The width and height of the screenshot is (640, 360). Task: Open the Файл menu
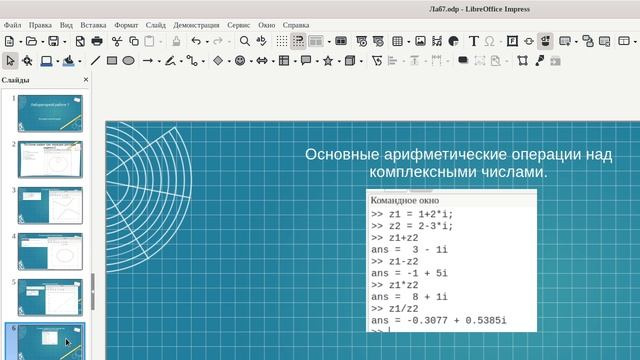(13, 25)
